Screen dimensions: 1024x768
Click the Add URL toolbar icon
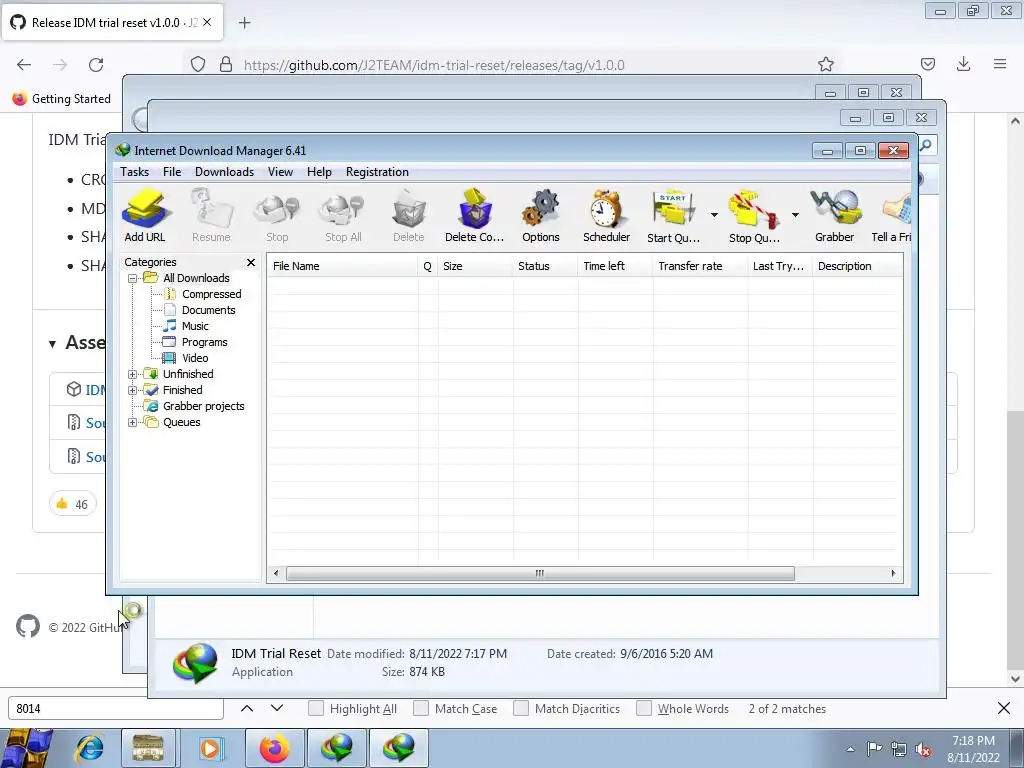coord(145,216)
